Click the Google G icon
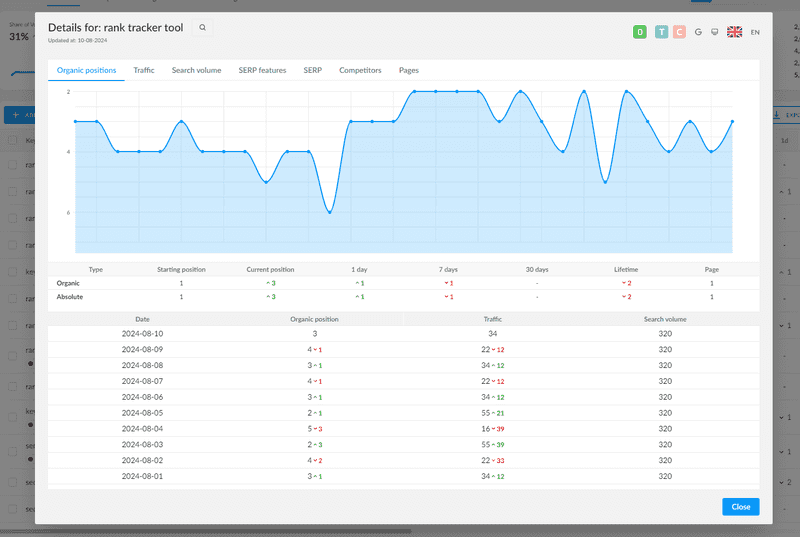 [698, 32]
